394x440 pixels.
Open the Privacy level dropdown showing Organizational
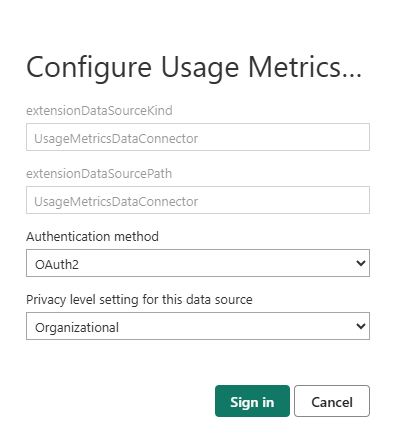[198, 326]
